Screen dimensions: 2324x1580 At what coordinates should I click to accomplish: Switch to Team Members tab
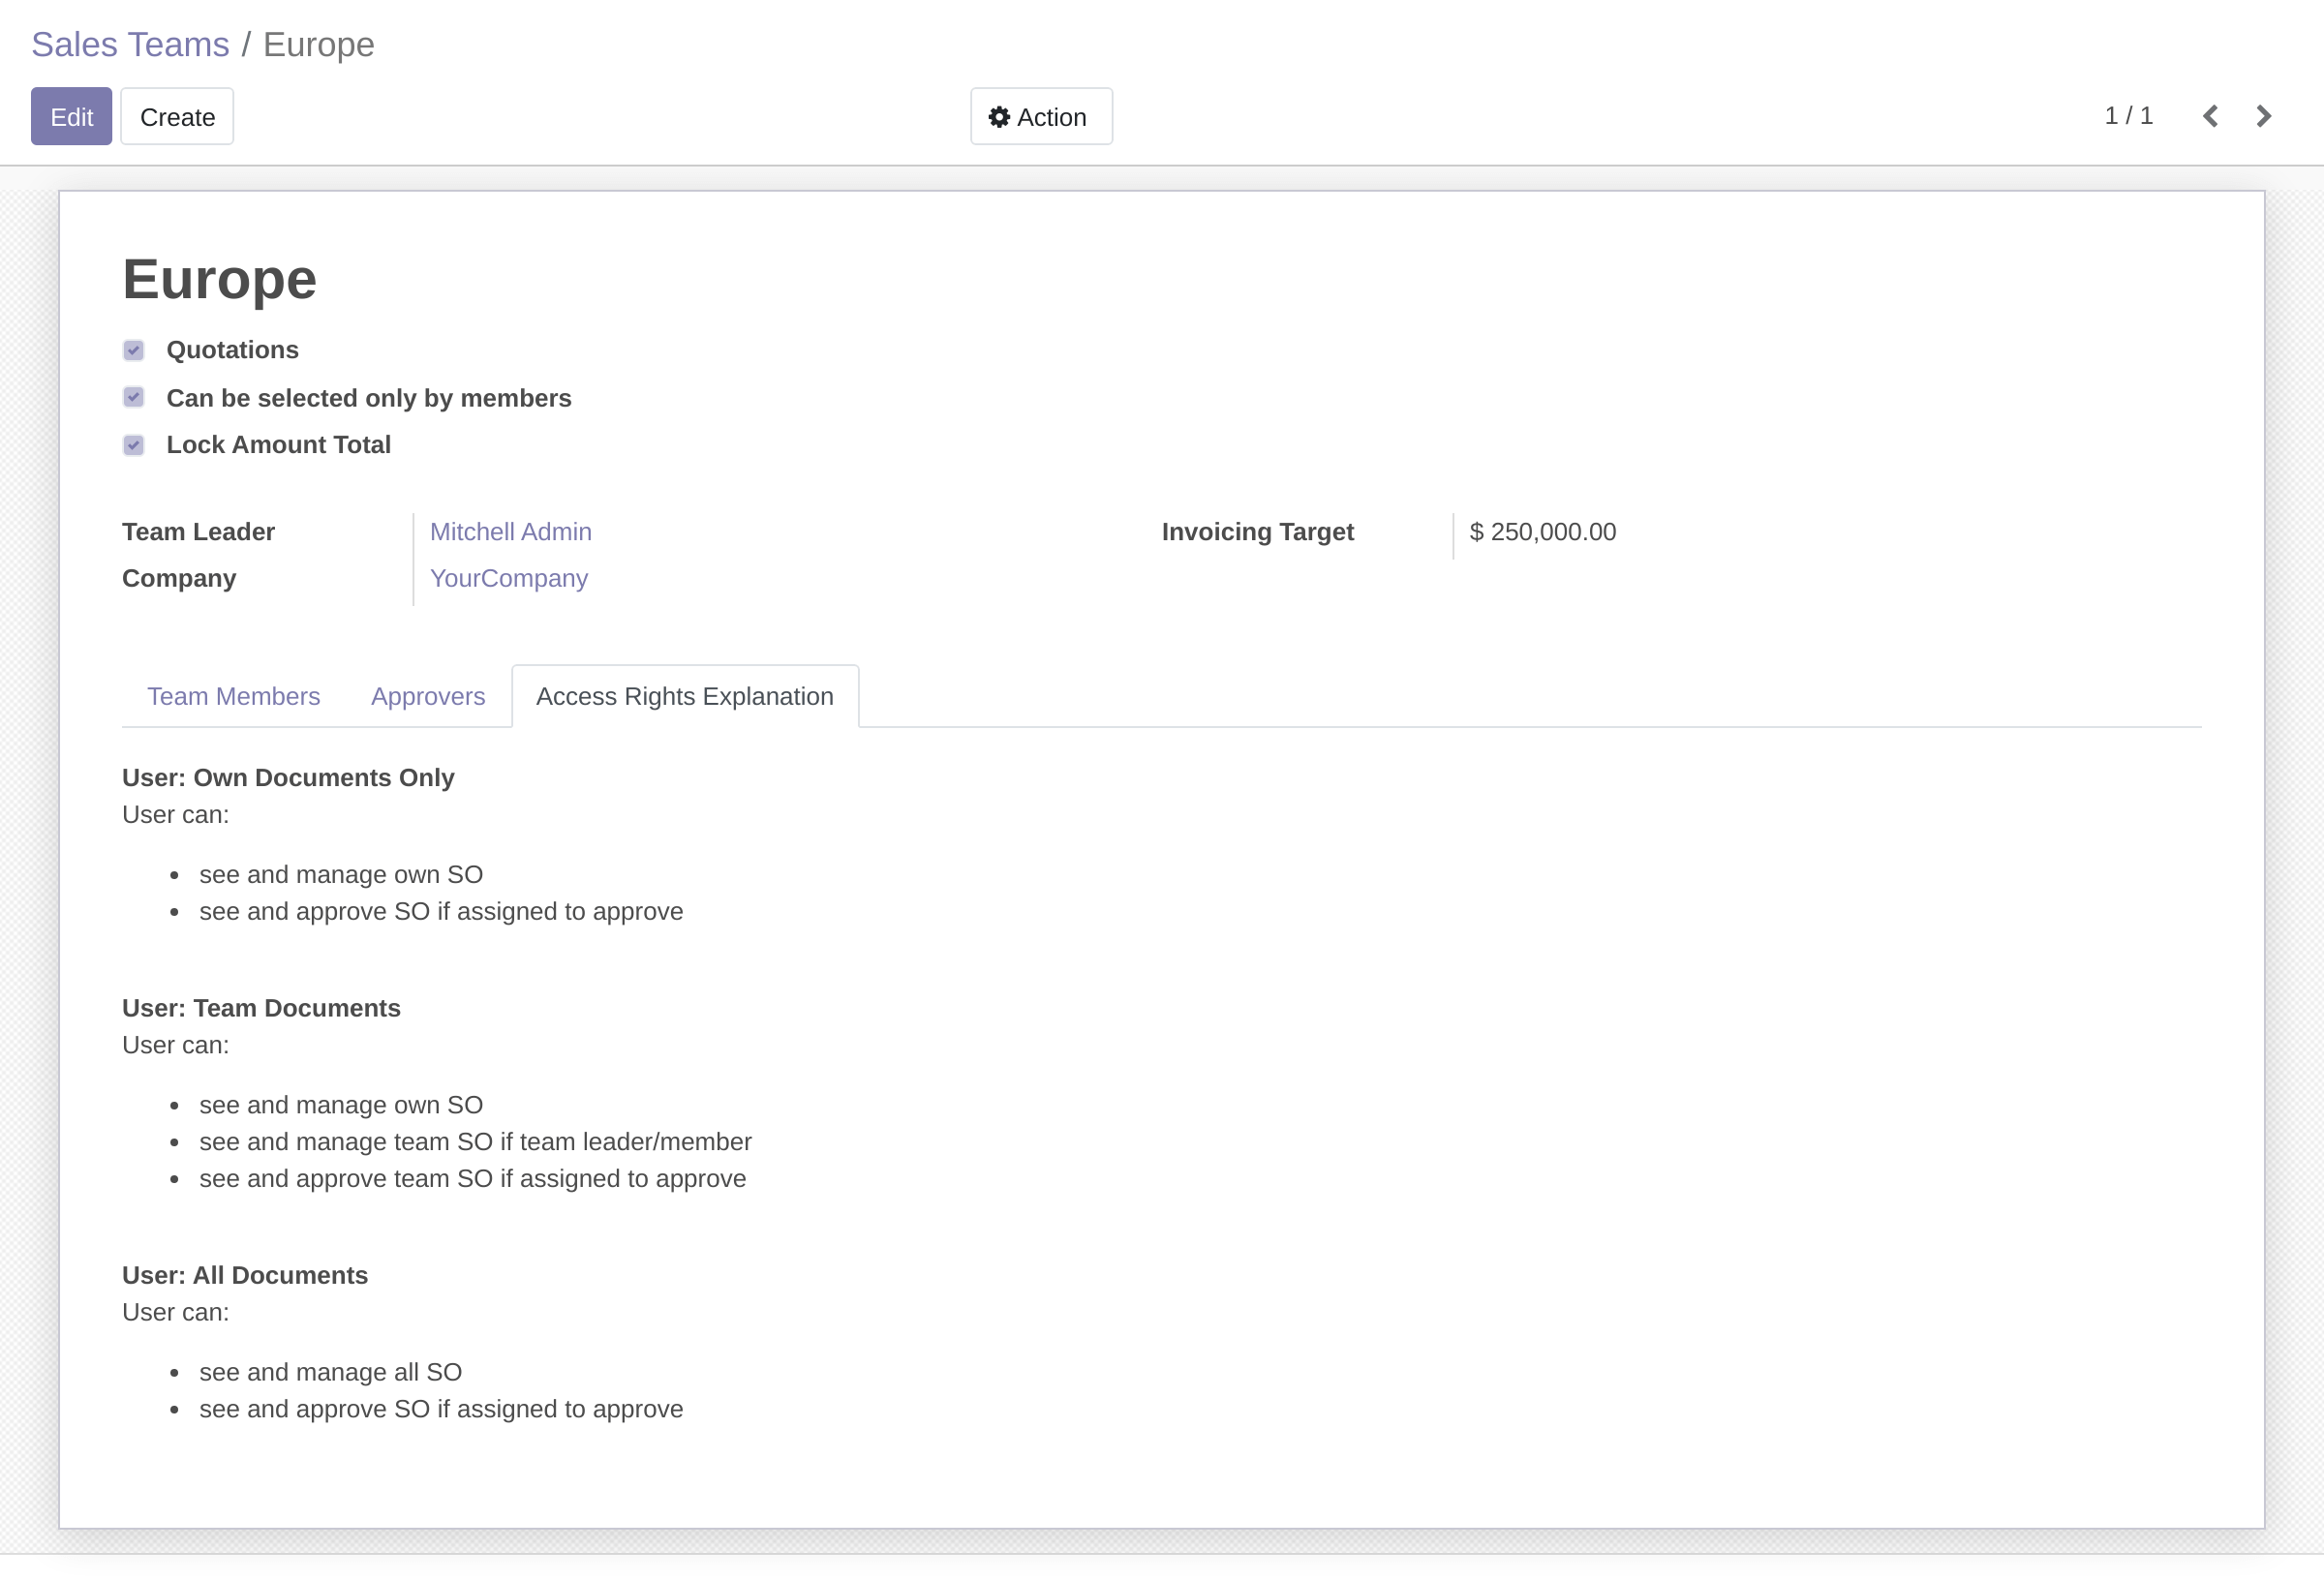tap(233, 696)
